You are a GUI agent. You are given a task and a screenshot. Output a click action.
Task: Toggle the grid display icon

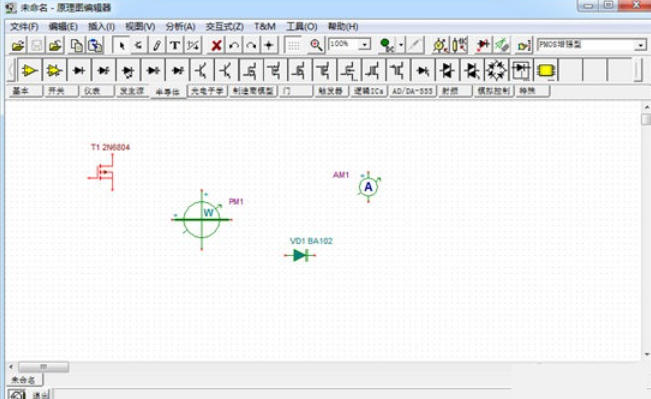click(x=294, y=45)
